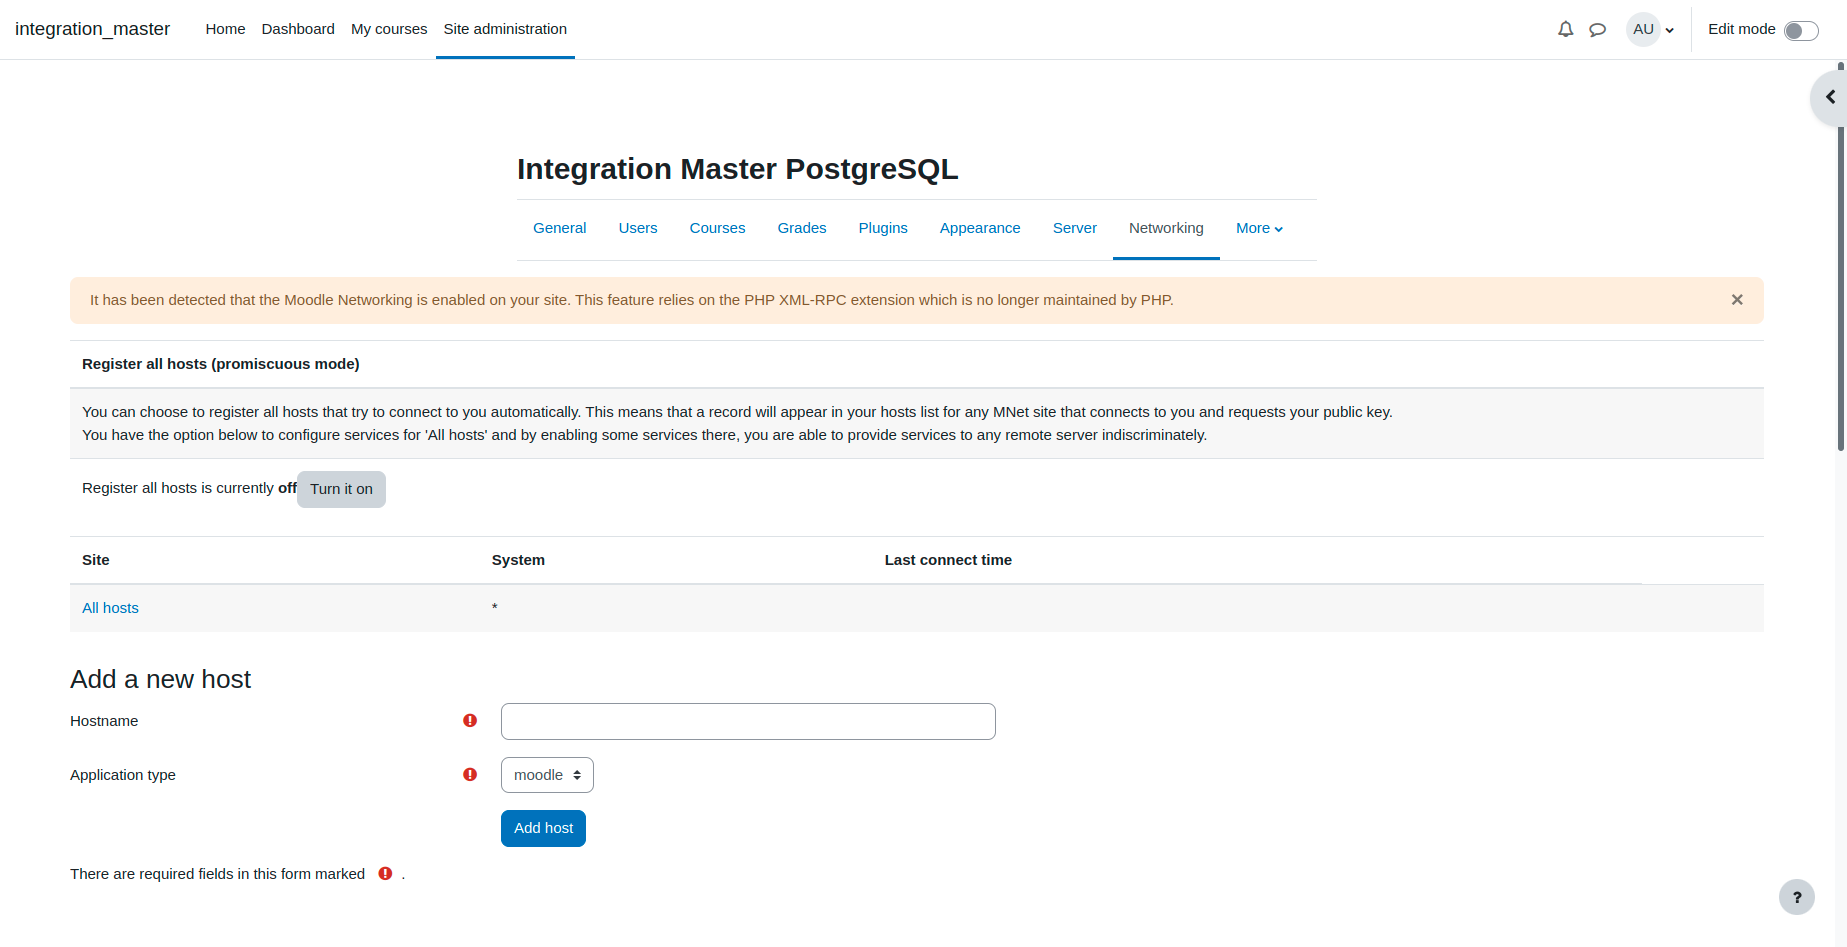Click the Add a new host heading

160,679
